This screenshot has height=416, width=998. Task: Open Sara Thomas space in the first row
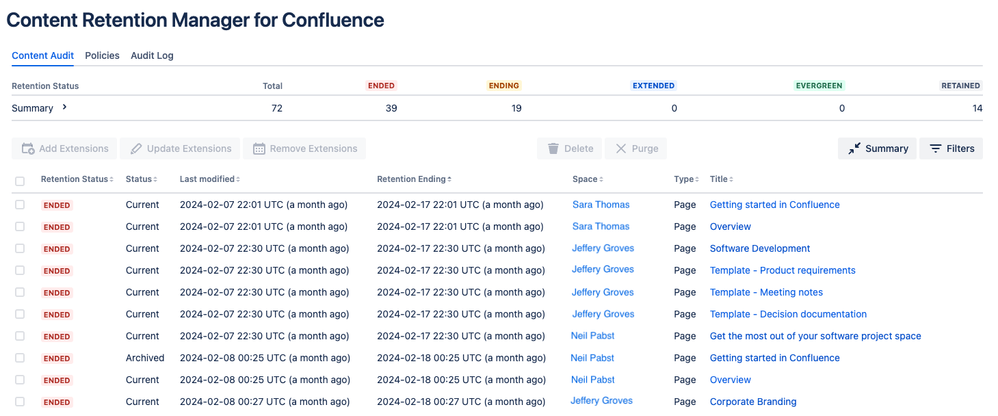click(x=601, y=205)
